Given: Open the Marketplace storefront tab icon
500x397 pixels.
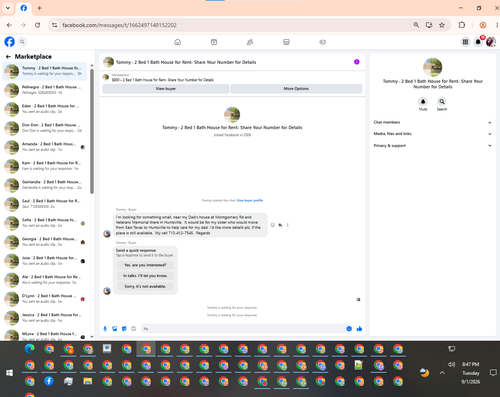Looking at the screenshot, I should pyautogui.click(x=286, y=42).
